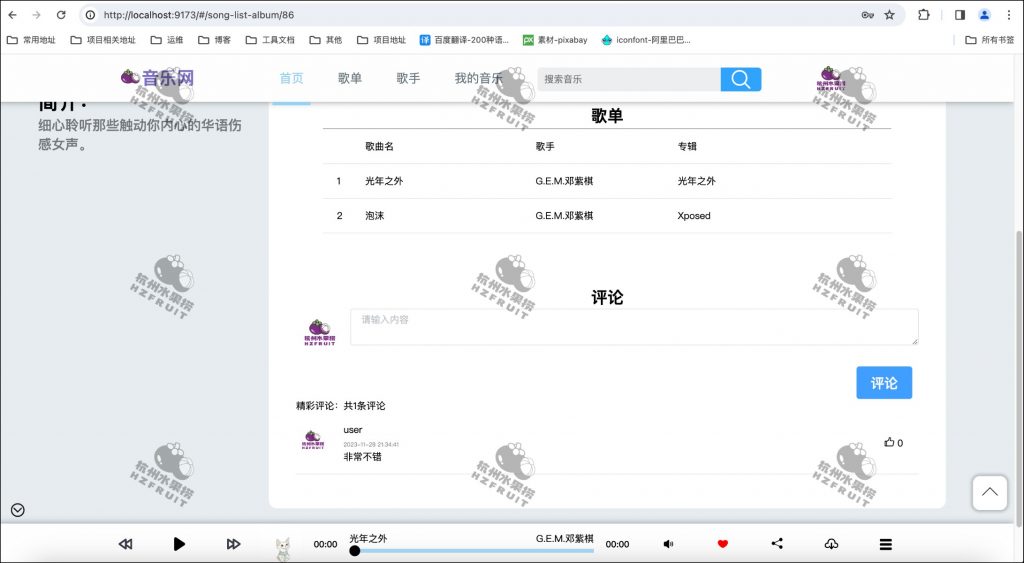Open the 常用地址 bookmark folder
1024x563 pixels.
tap(31, 40)
